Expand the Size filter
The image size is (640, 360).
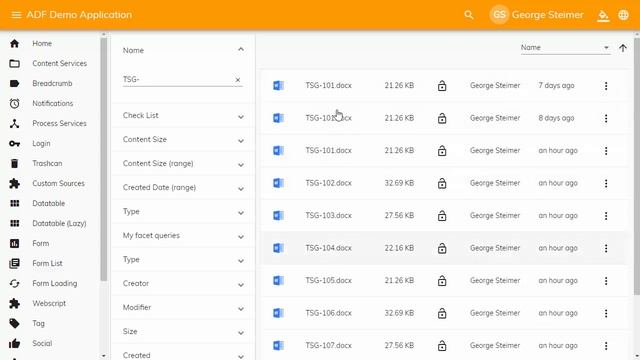pos(183,332)
